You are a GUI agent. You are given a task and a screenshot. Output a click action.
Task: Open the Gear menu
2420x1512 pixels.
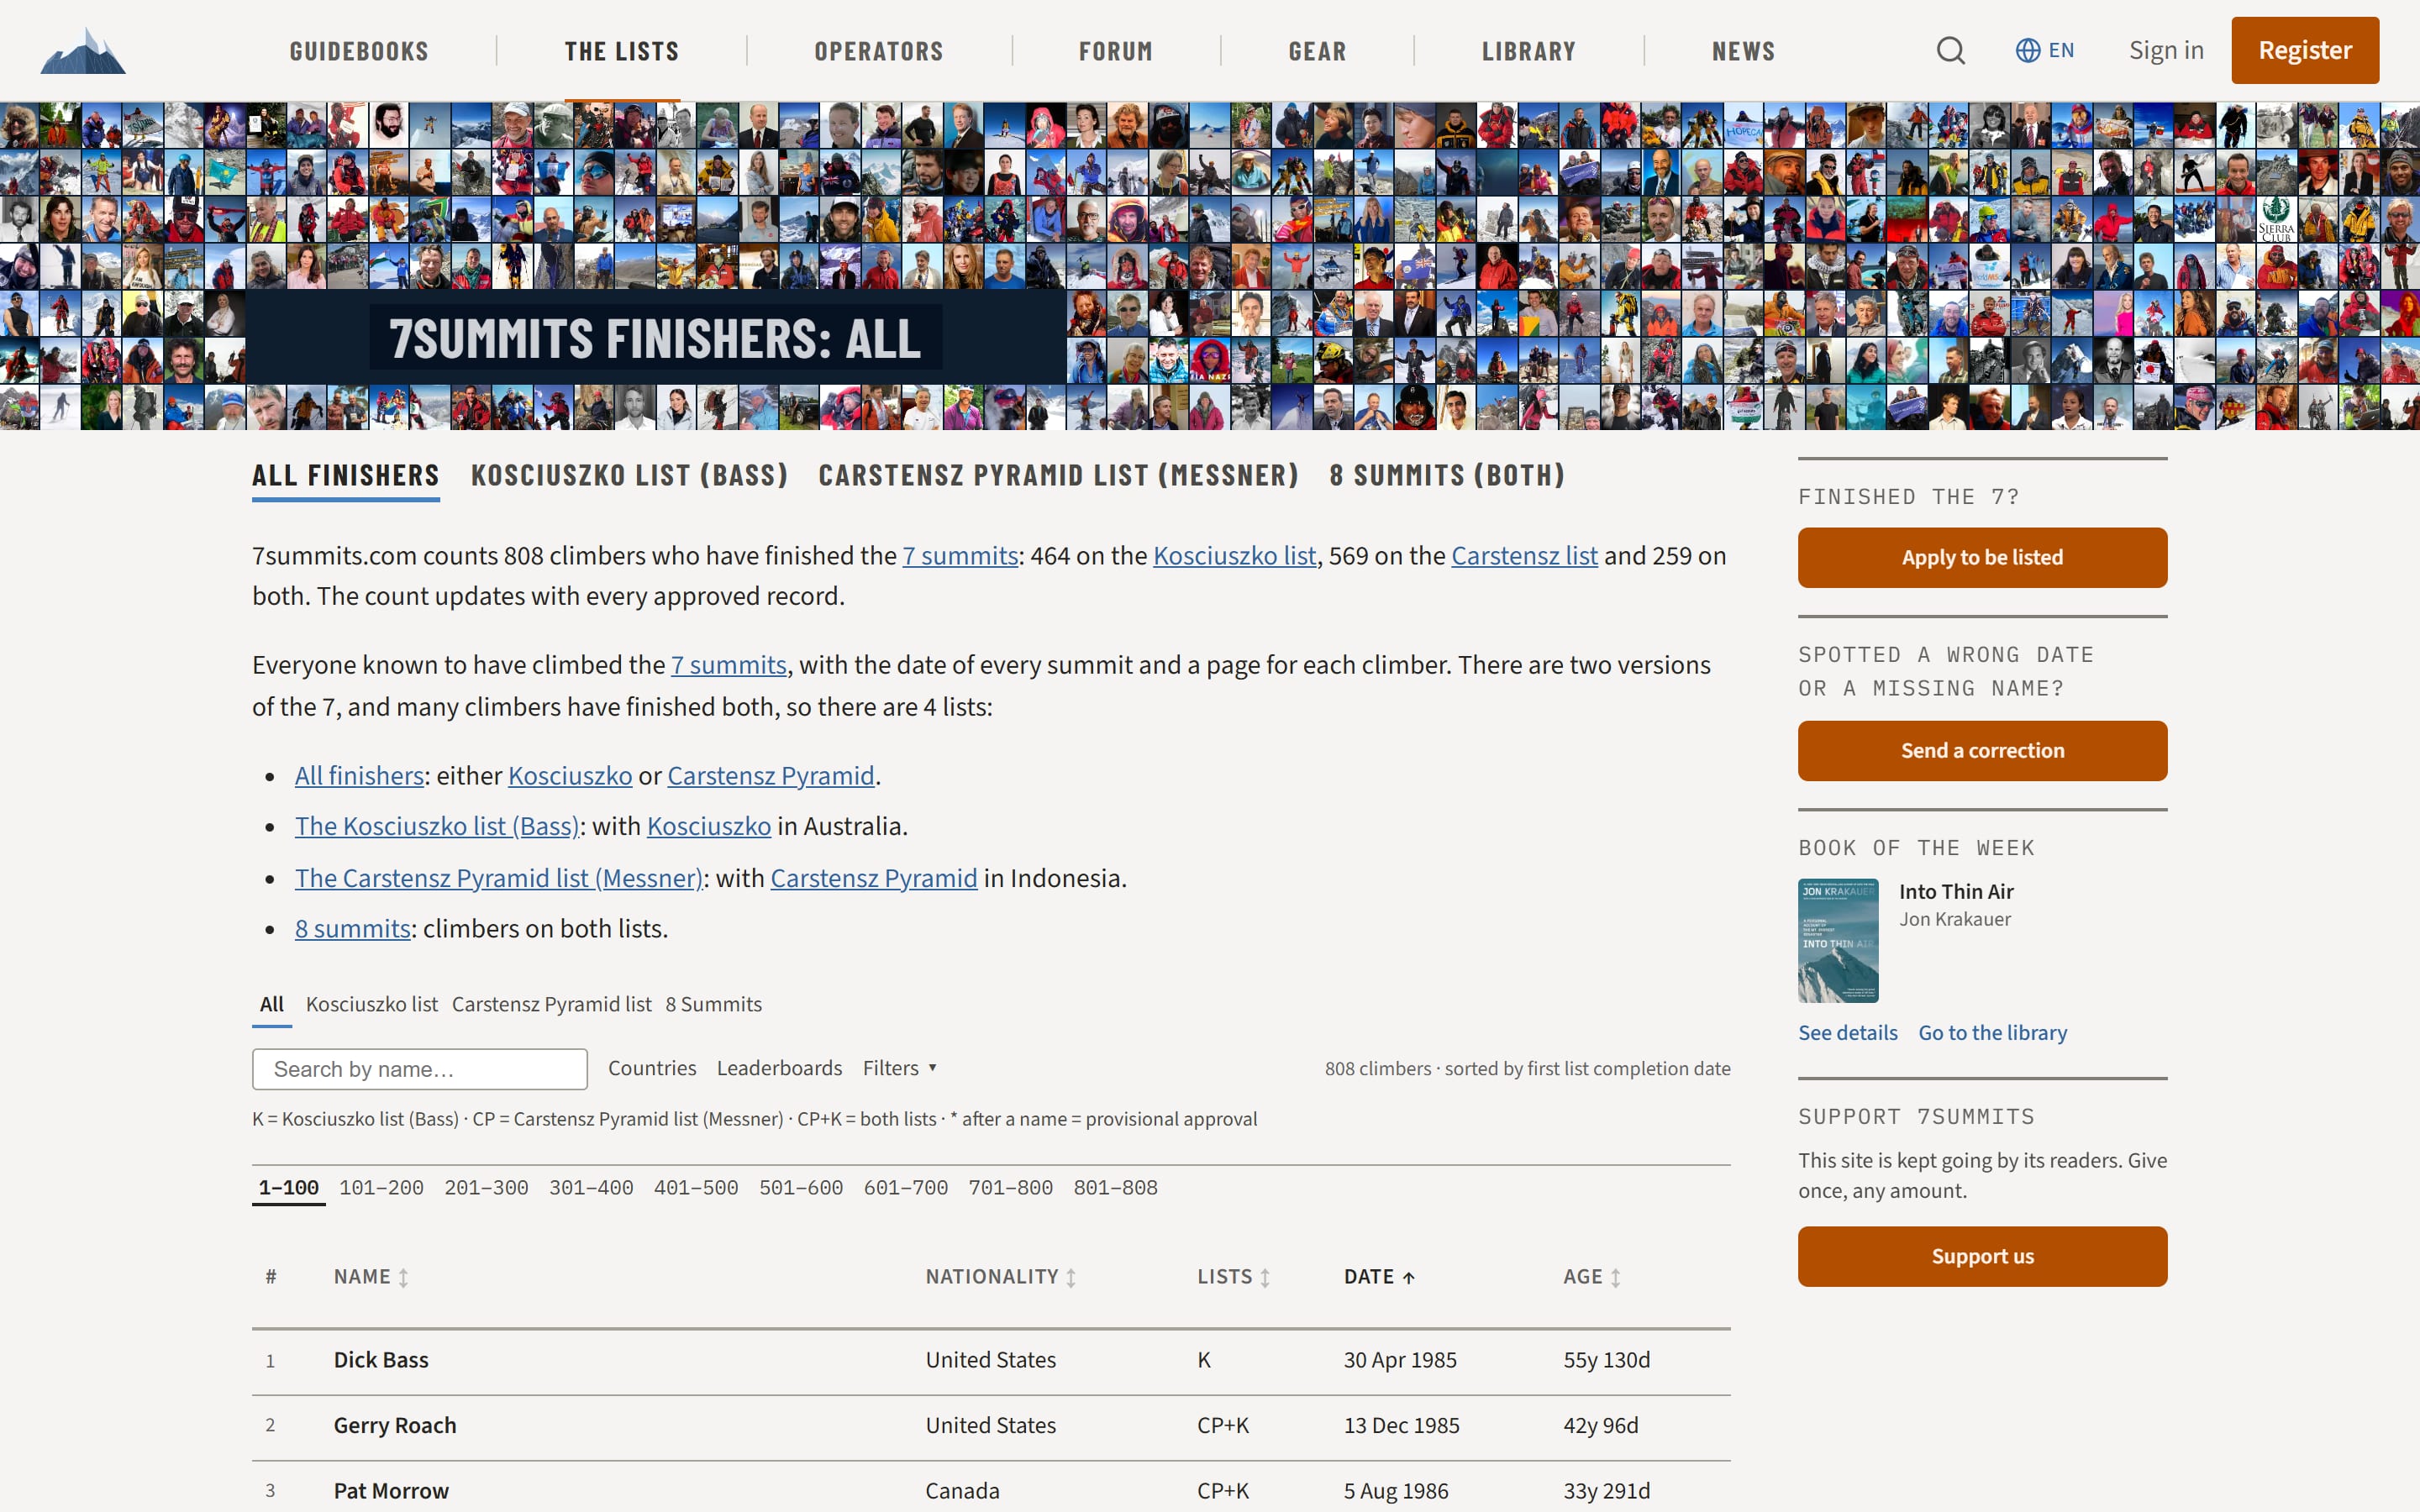1317,51
